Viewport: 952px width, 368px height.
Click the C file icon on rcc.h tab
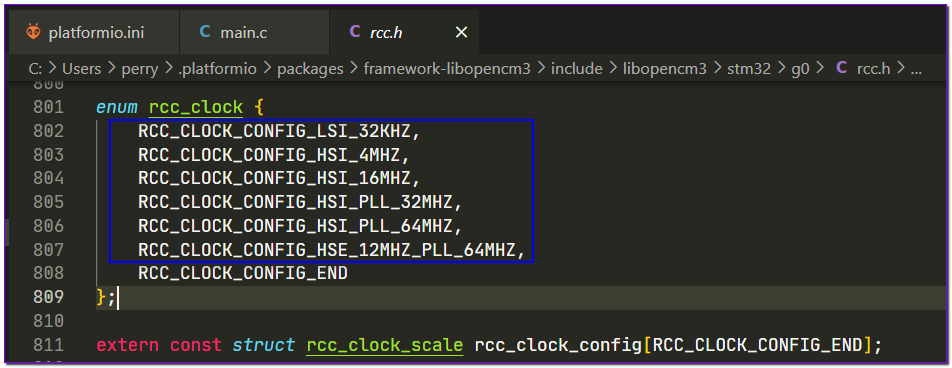click(x=355, y=32)
